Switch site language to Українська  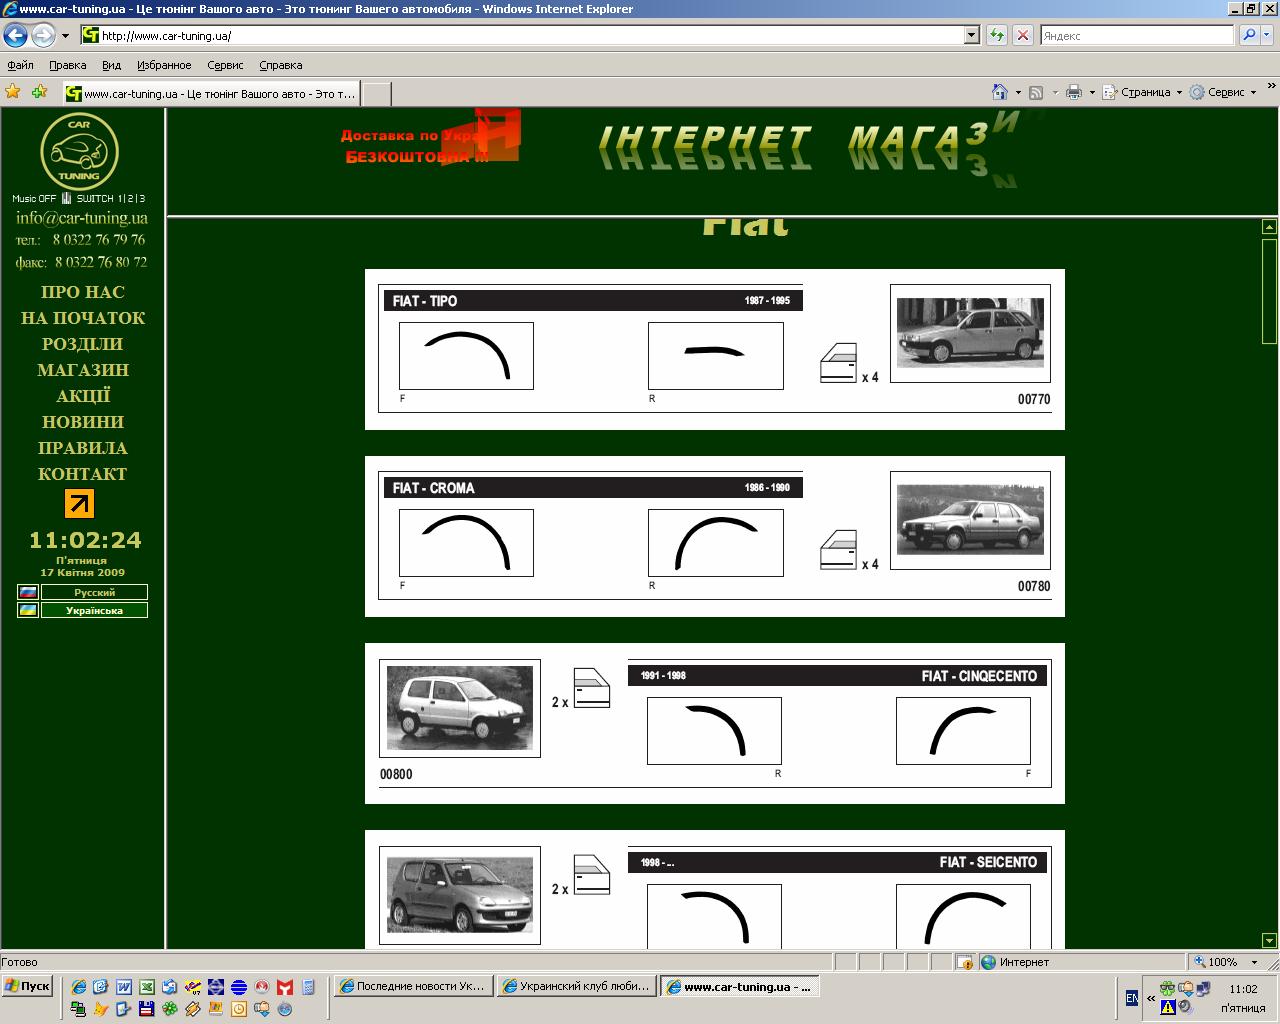tap(94, 610)
